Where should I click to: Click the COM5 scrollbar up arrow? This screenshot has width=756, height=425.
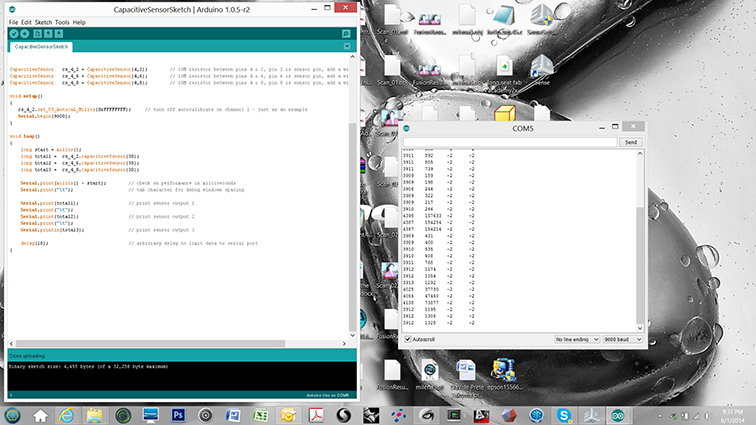tap(640, 153)
